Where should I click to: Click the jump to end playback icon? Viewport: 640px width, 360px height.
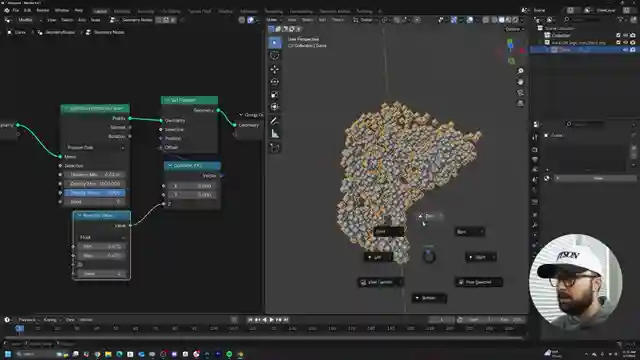286,320
